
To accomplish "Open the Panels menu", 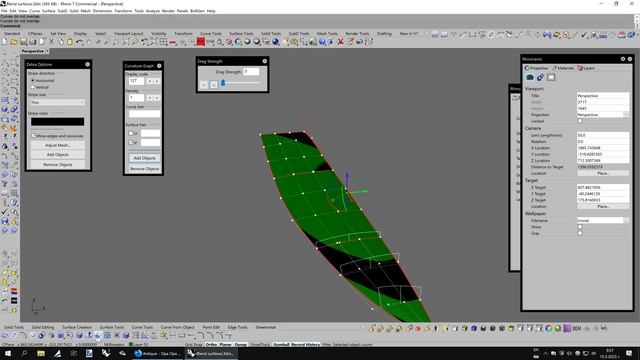I will pyautogui.click(x=182, y=11).
